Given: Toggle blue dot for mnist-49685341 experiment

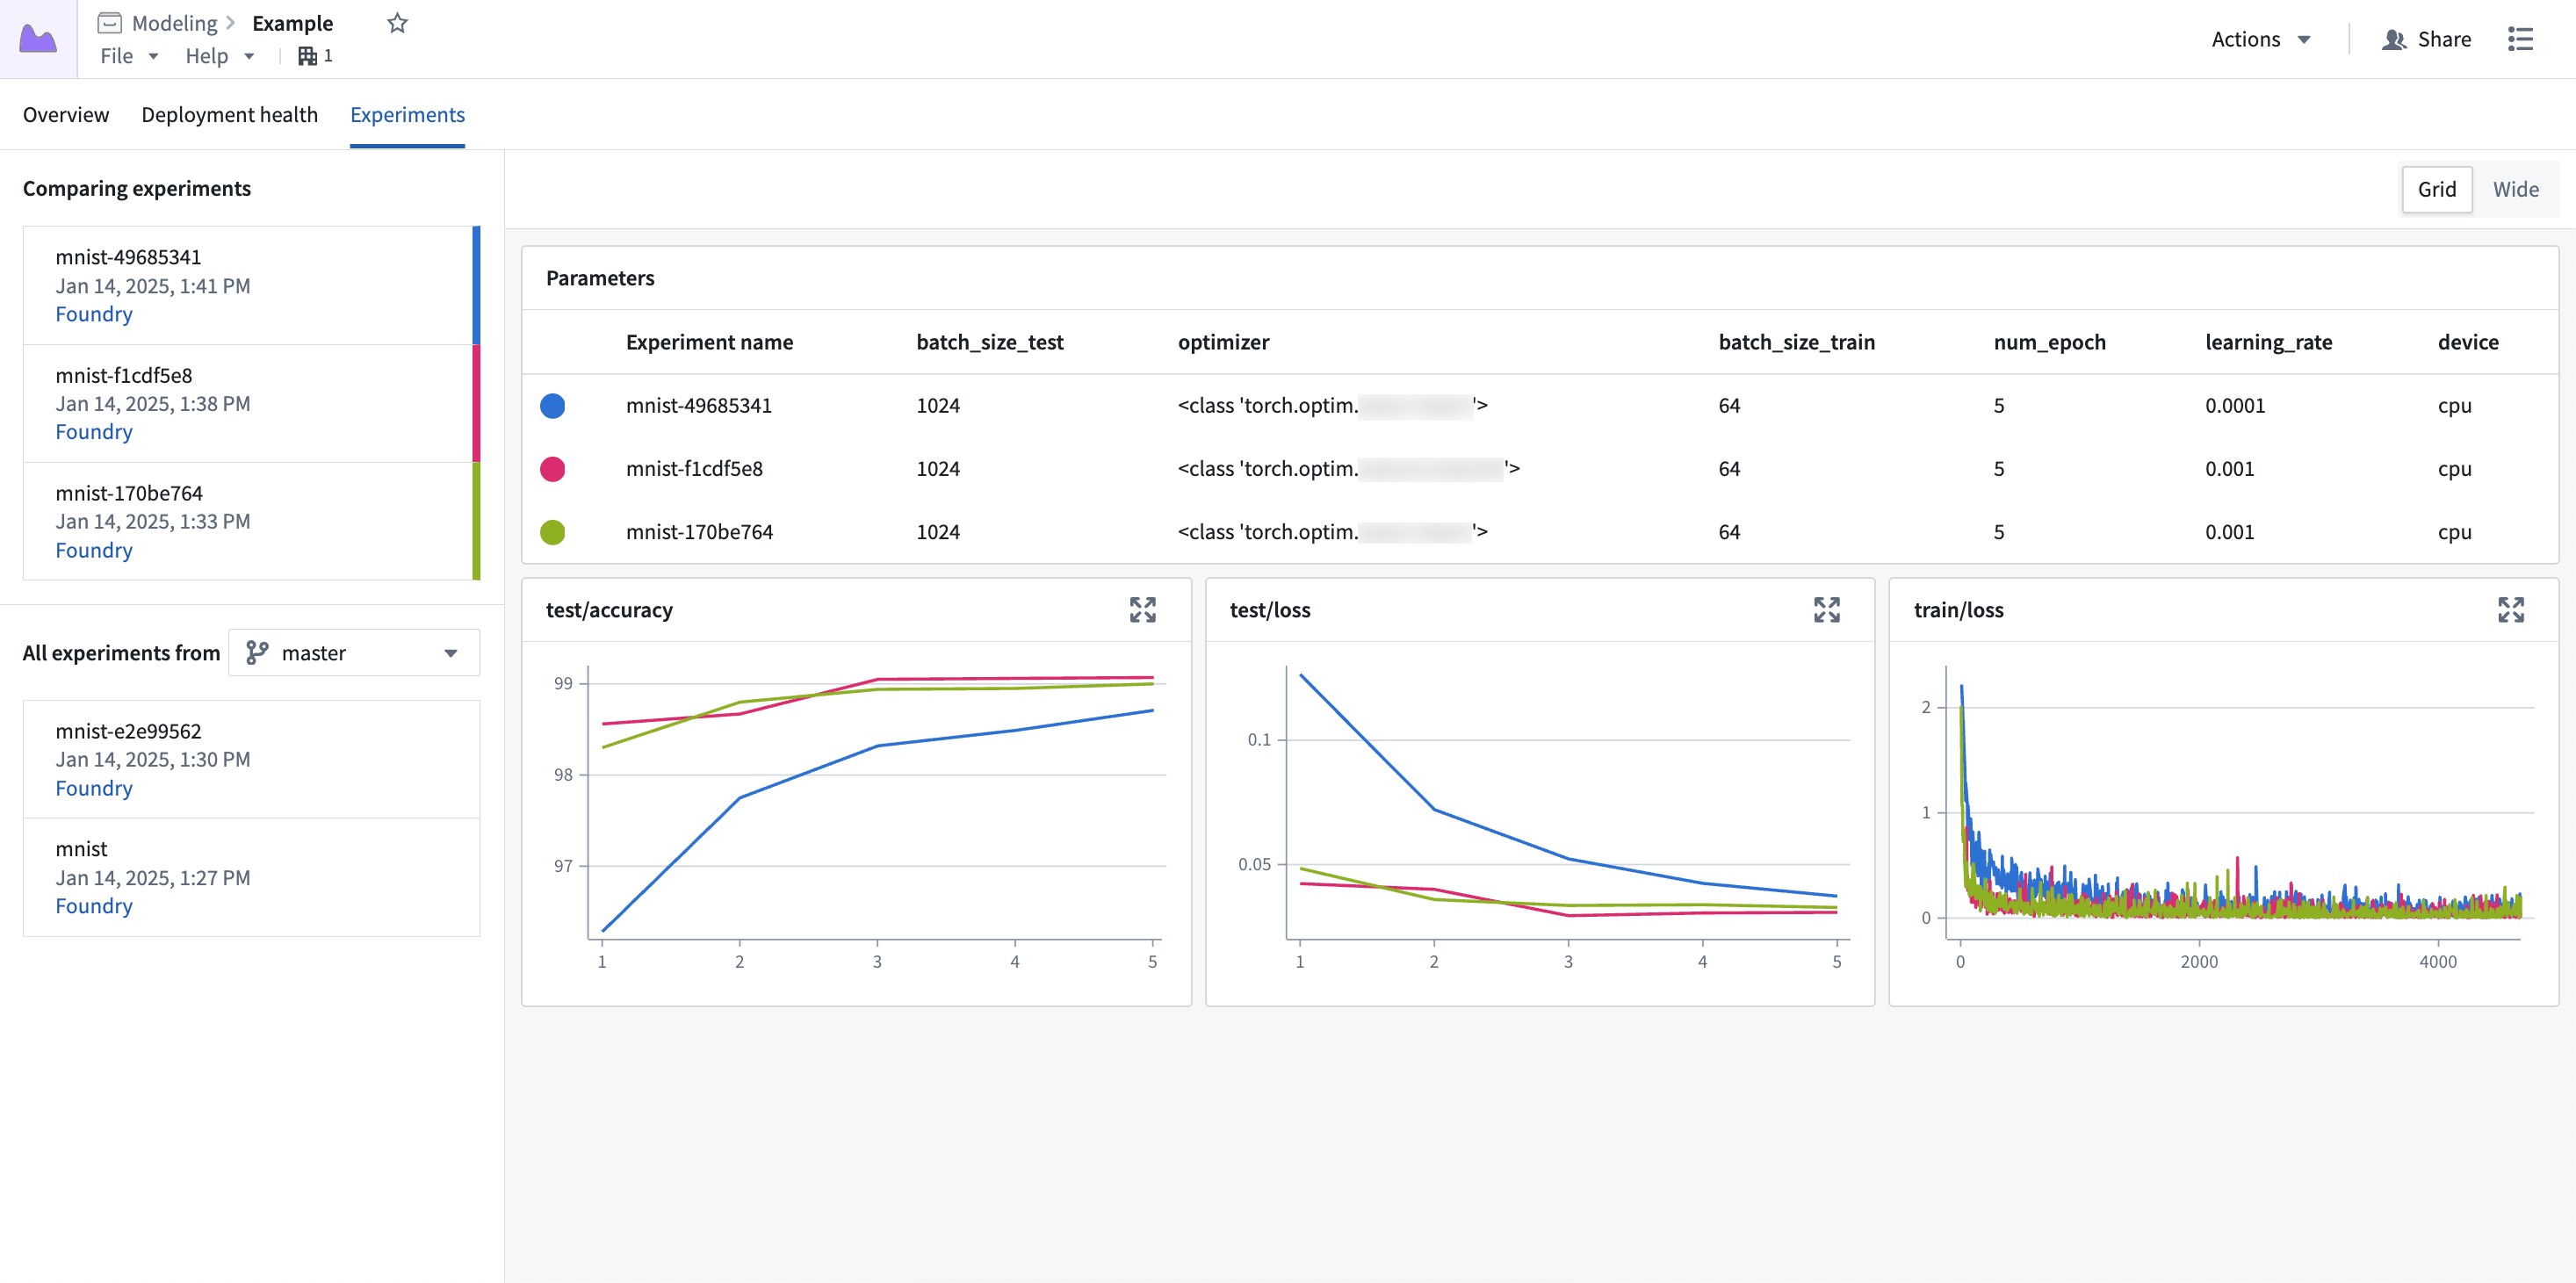Looking at the screenshot, I should tap(555, 404).
